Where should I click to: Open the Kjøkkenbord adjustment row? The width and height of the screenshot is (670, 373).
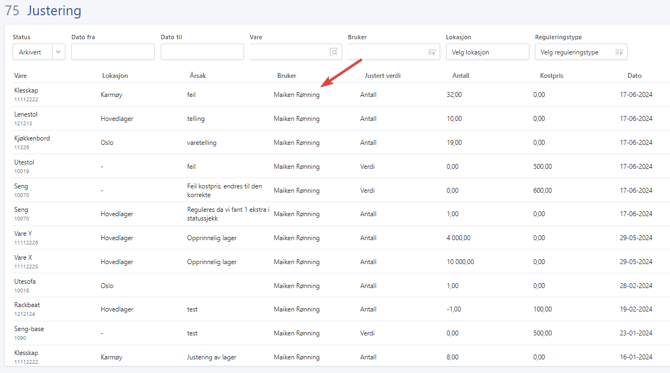coord(338,142)
